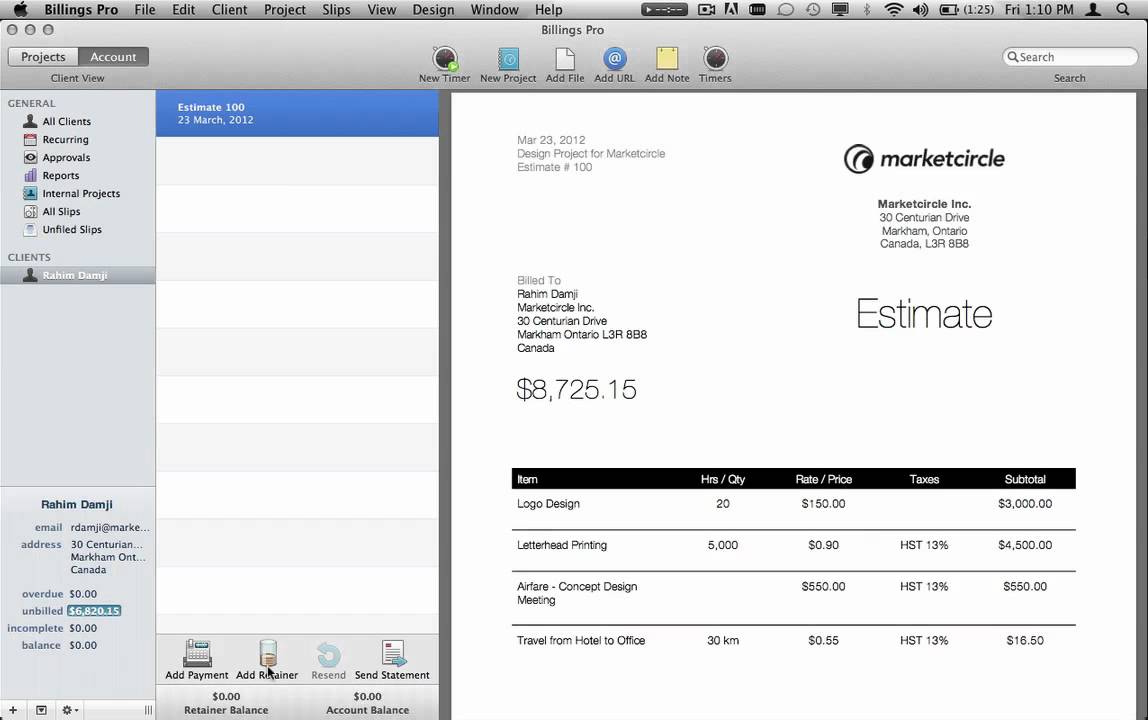Open Spotlight search in the menu bar
This screenshot has height=720, width=1148.
pyautogui.click(x=1123, y=10)
